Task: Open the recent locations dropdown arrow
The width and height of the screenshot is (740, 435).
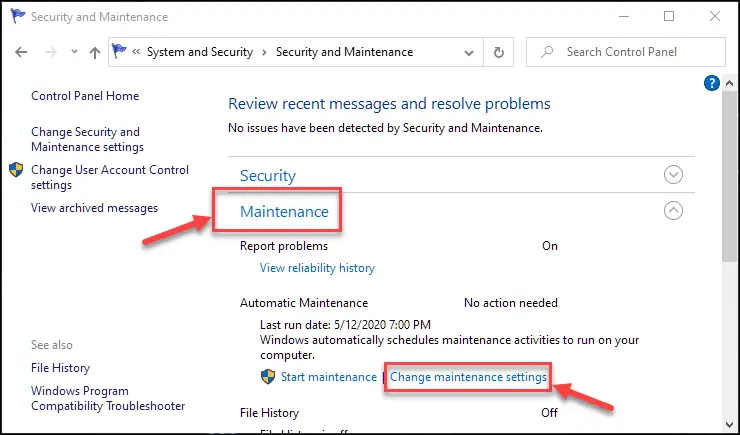Action: pyautogui.click(x=74, y=52)
